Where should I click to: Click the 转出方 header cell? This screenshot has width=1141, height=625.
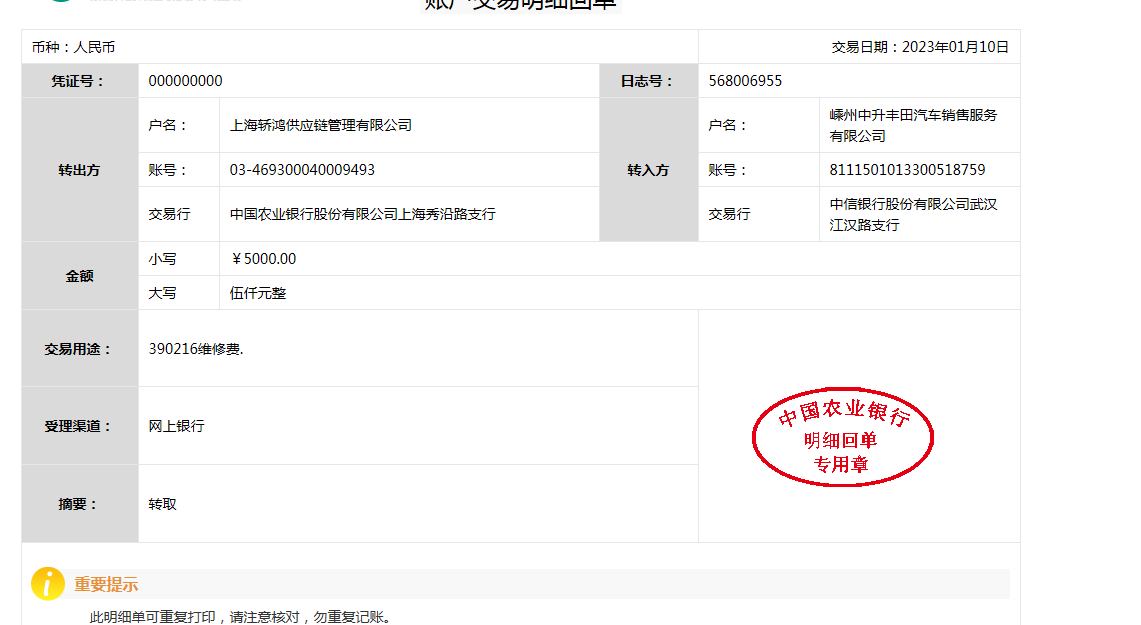(80, 170)
